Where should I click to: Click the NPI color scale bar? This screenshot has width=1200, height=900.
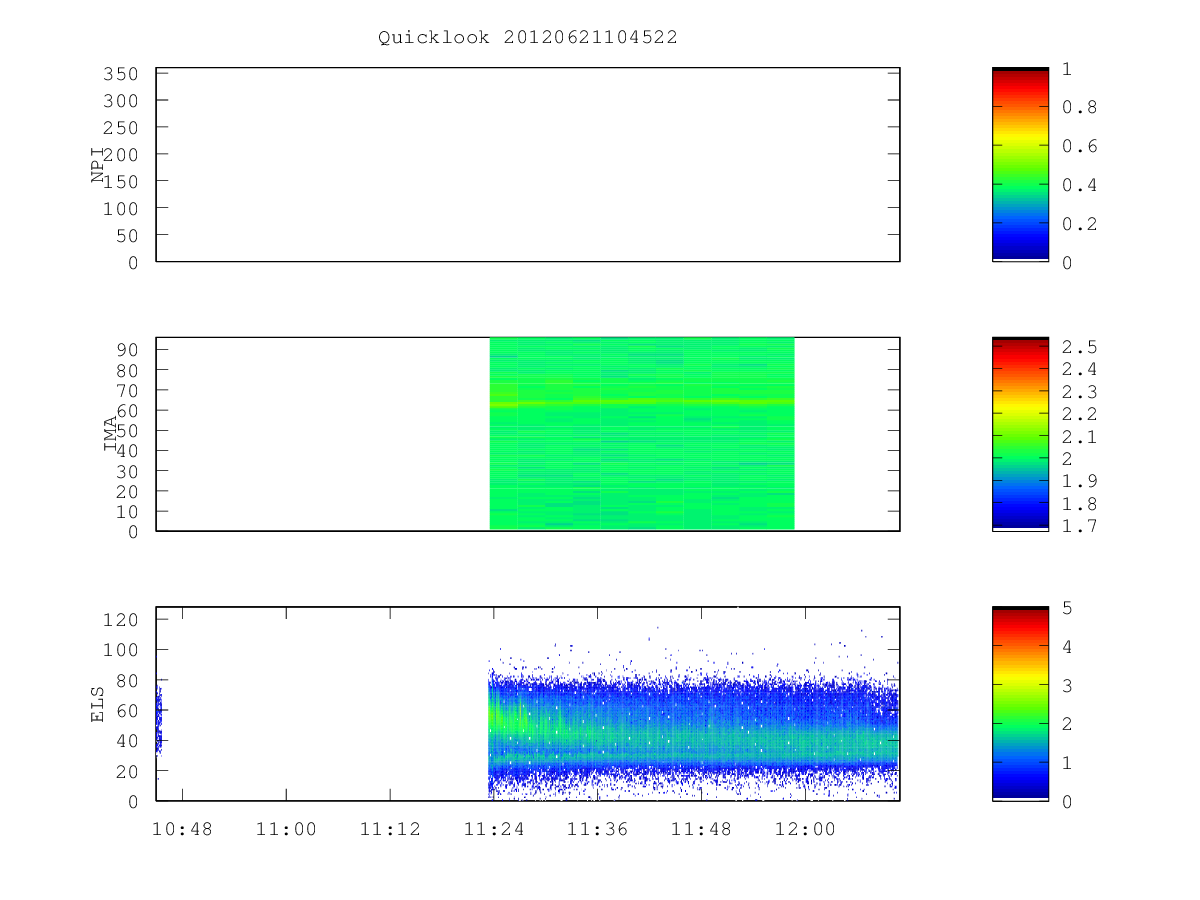tap(1020, 164)
